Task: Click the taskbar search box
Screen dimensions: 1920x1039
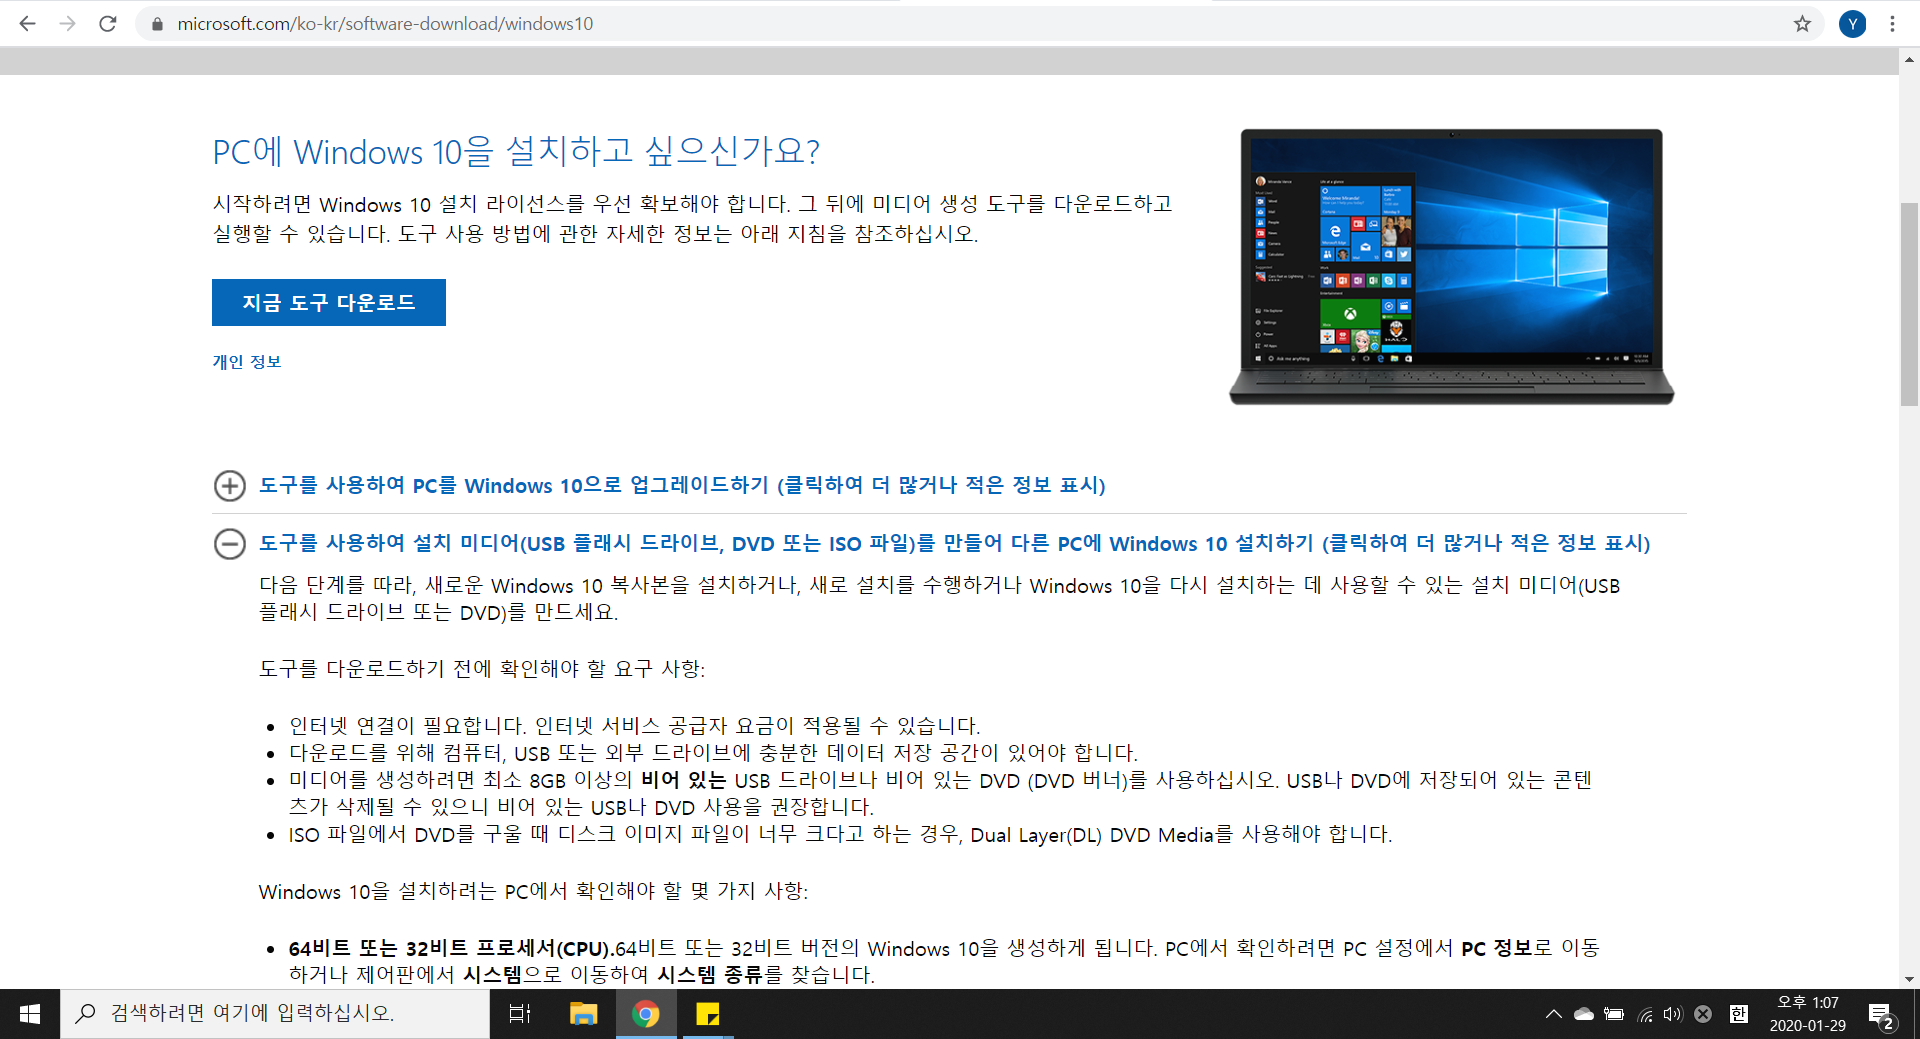Action: point(275,1014)
